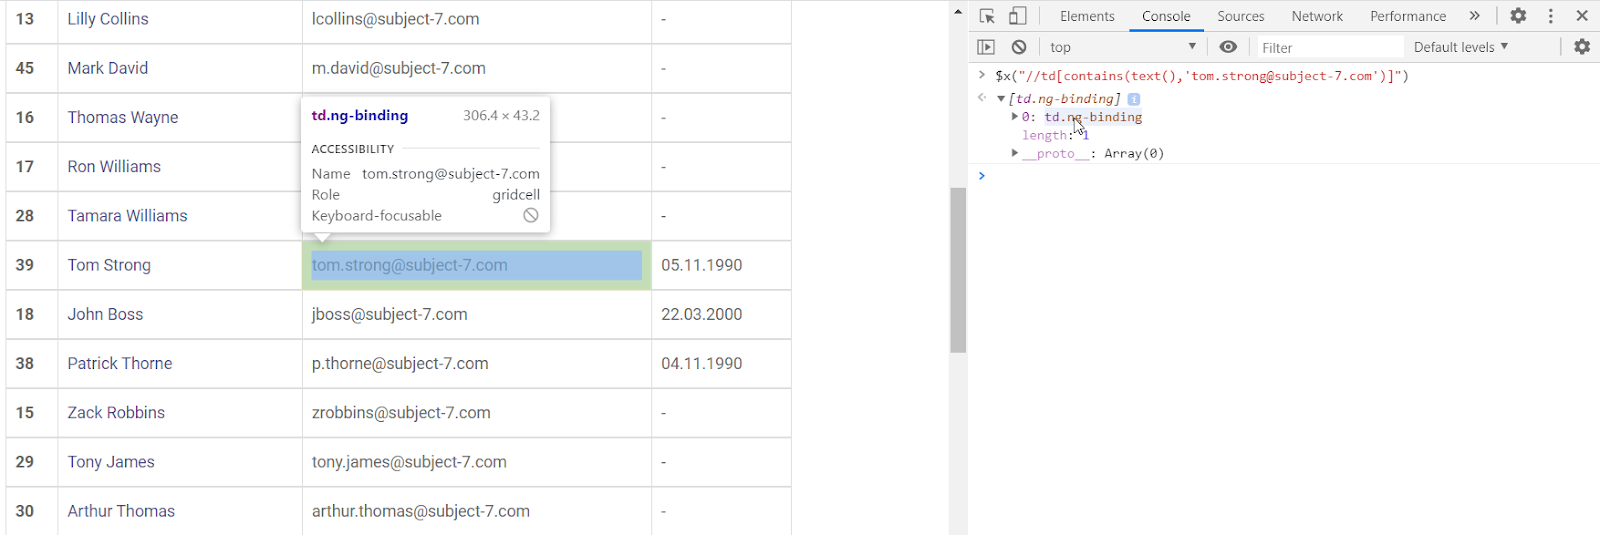The image size is (1600, 535).
Task: Click the console Filter input field
Action: pos(1328,47)
